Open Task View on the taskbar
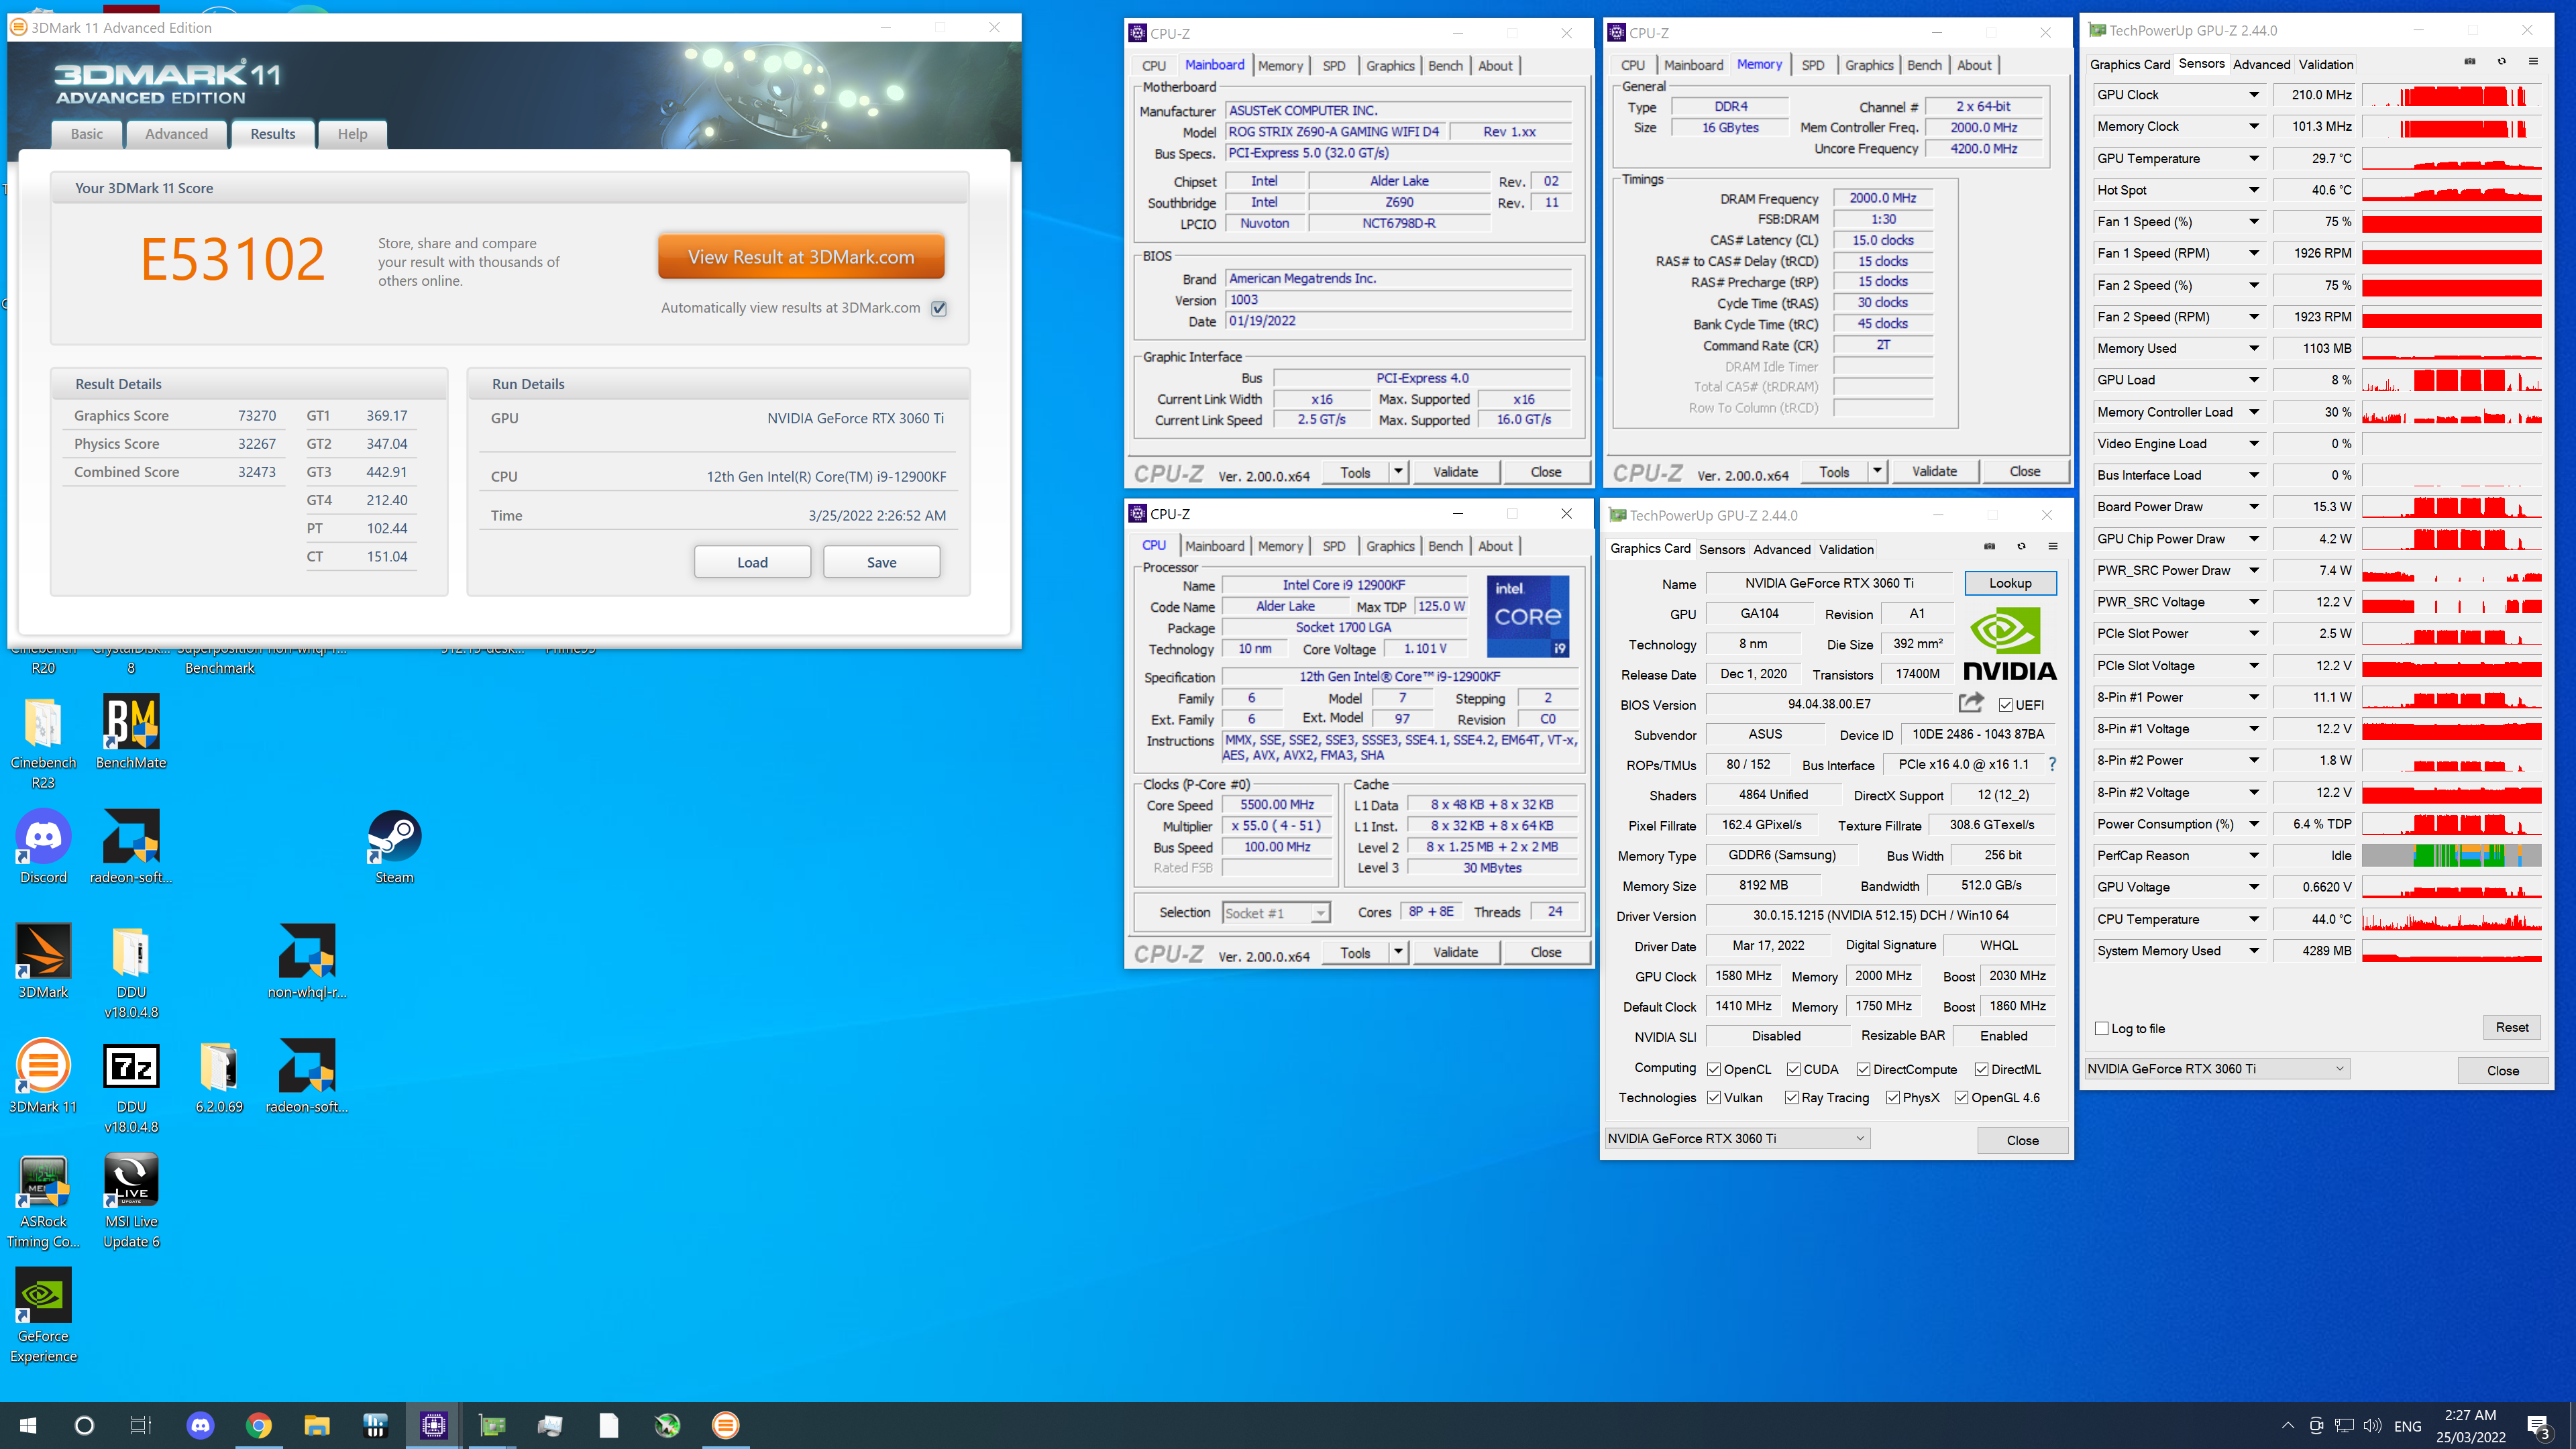Image resolution: width=2576 pixels, height=1449 pixels. 141,1426
